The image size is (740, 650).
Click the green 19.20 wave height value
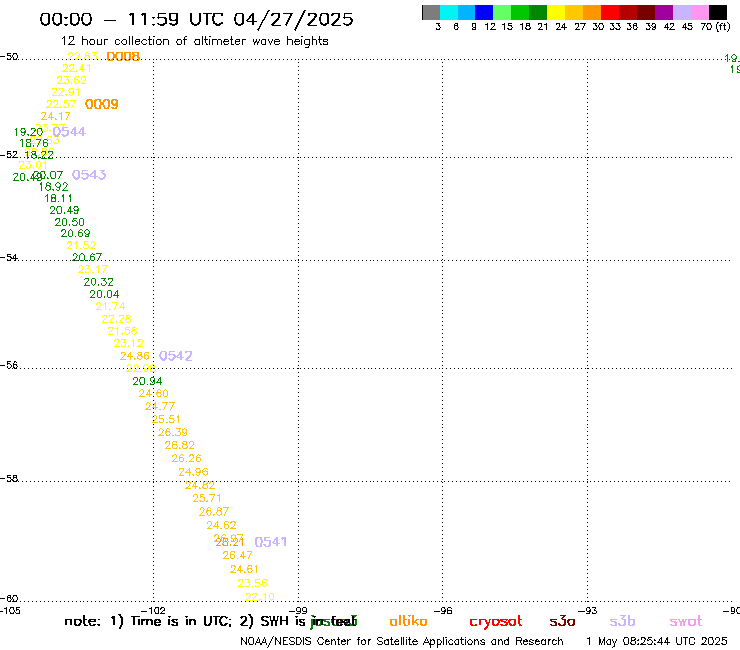[x=28, y=132]
